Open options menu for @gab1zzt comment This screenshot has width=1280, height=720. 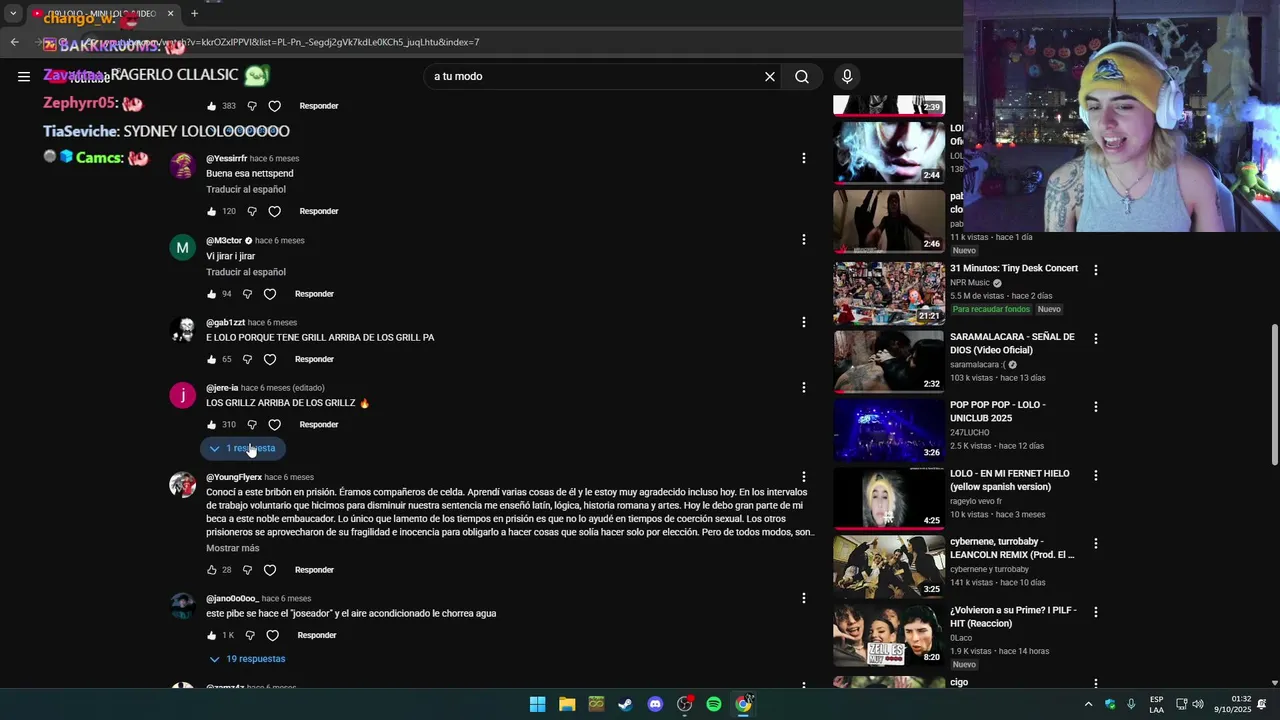click(803, 322)
